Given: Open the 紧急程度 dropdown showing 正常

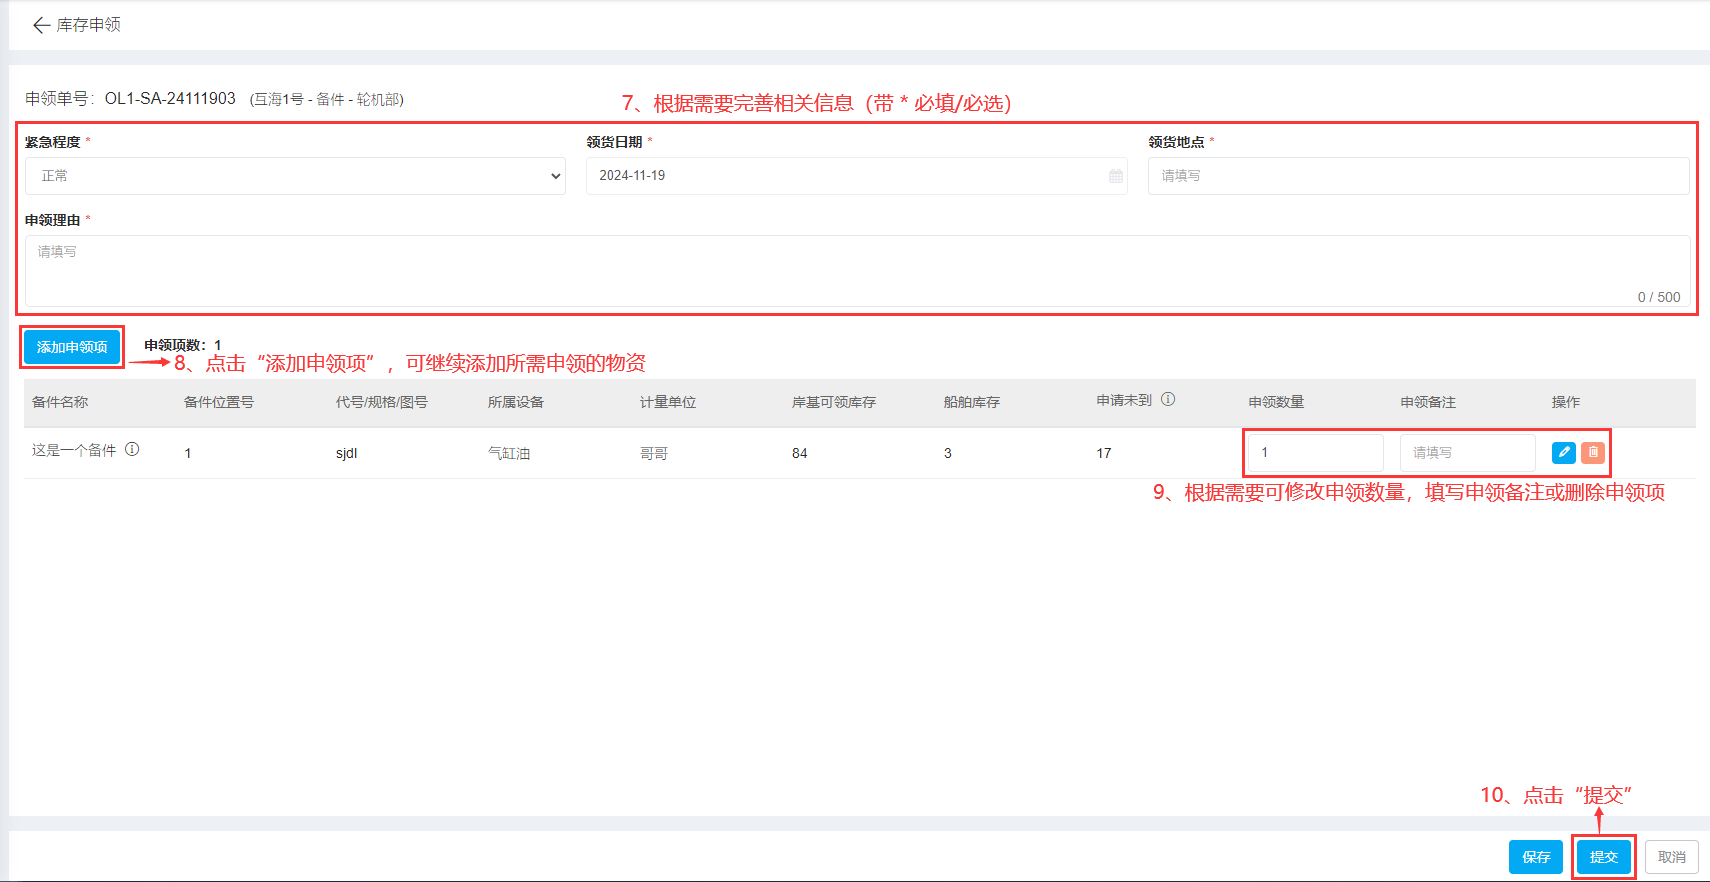Looking at the screenshot, I should 295,176.
